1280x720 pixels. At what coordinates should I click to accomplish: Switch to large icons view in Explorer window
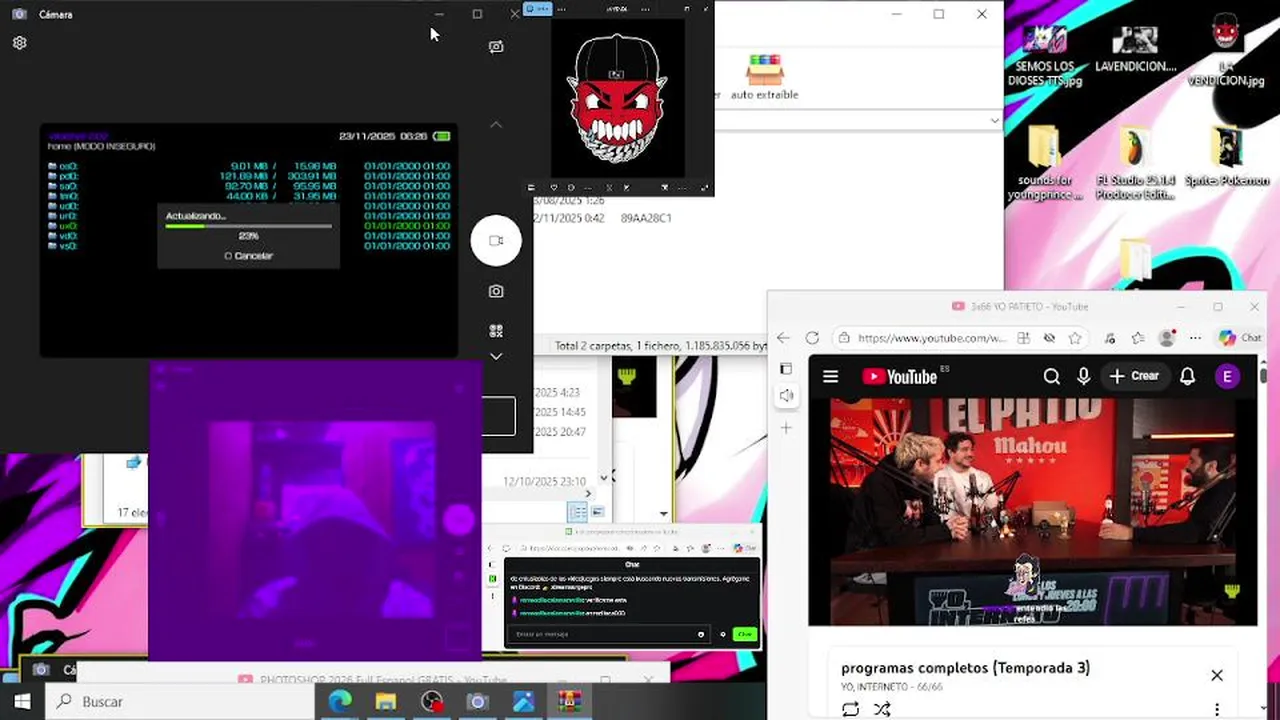point(597,512)
